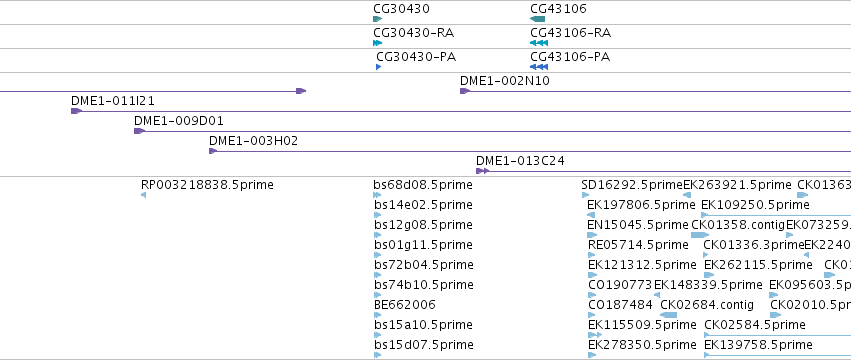This screenshot has width=851, height=360.
Task: Open the DME1-009D01 clone label
Action: [179, 121]
